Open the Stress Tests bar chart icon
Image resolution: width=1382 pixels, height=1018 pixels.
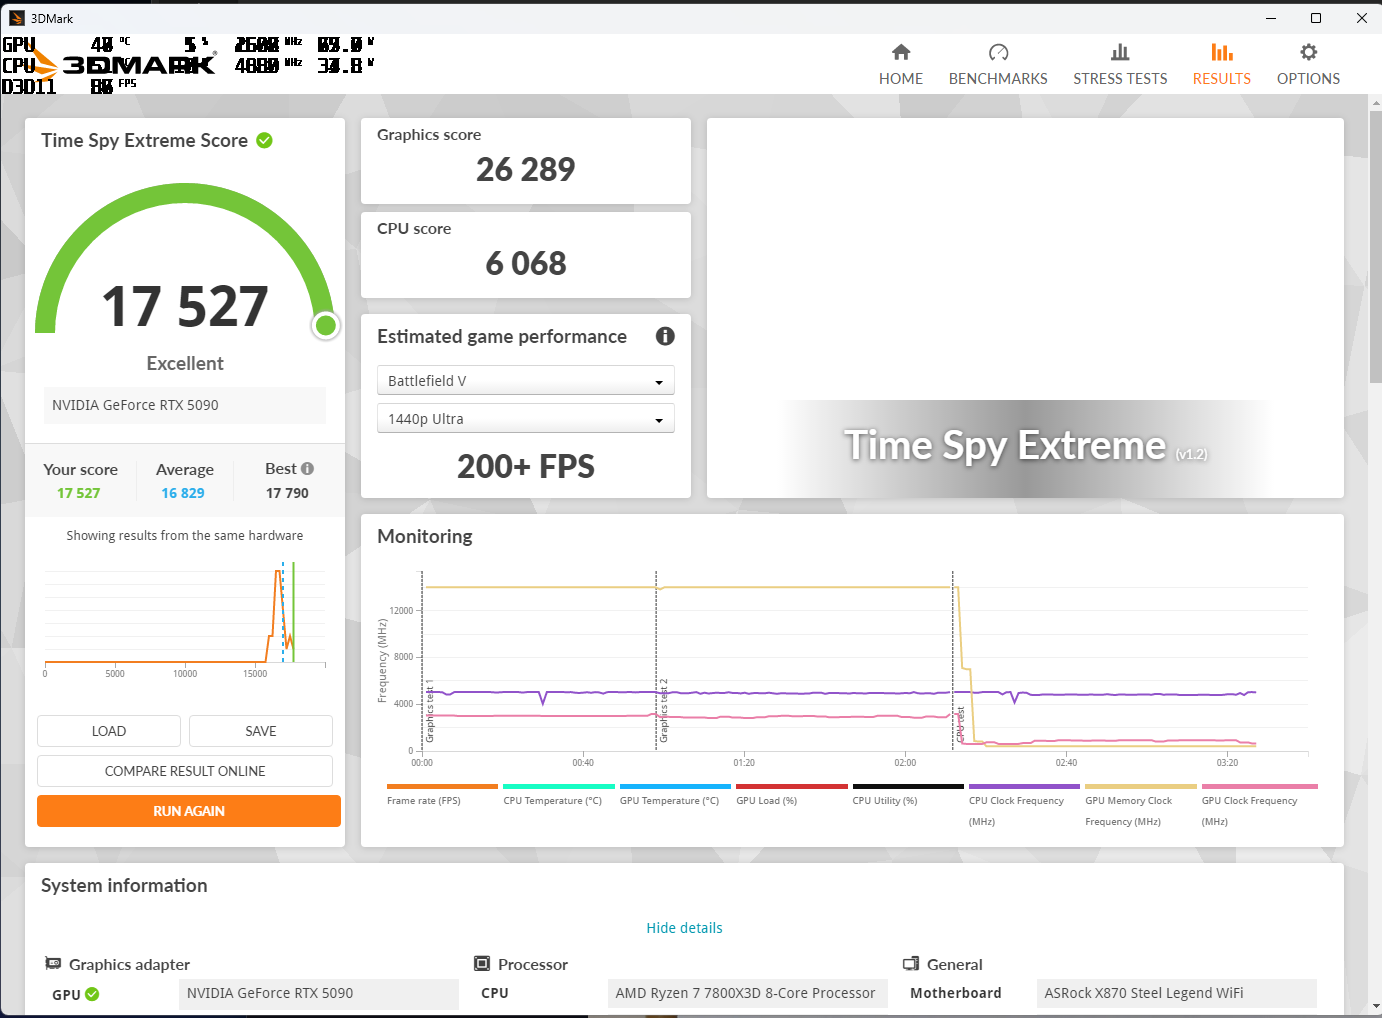[1120, 53]
